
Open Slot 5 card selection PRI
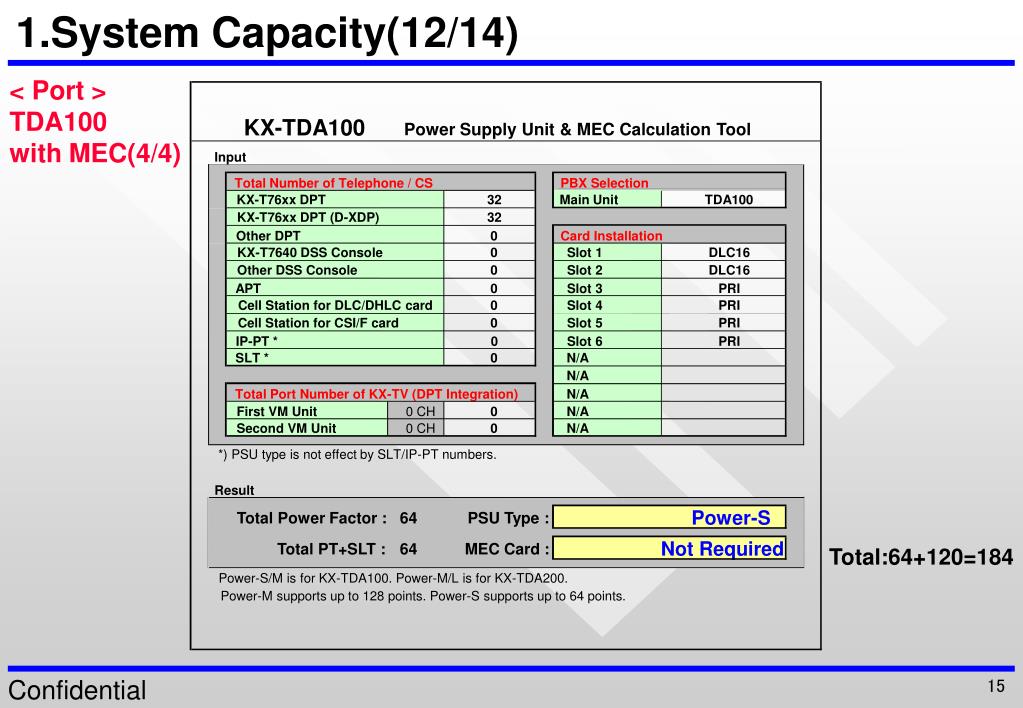point(724,323)
